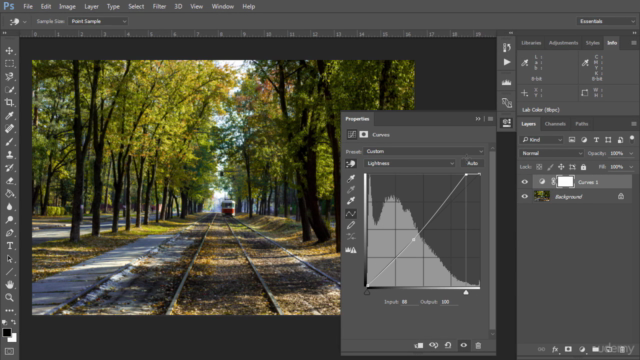Toggle Curves 1 layer visibility eye
640x360 pixels.
coord(525,182)
